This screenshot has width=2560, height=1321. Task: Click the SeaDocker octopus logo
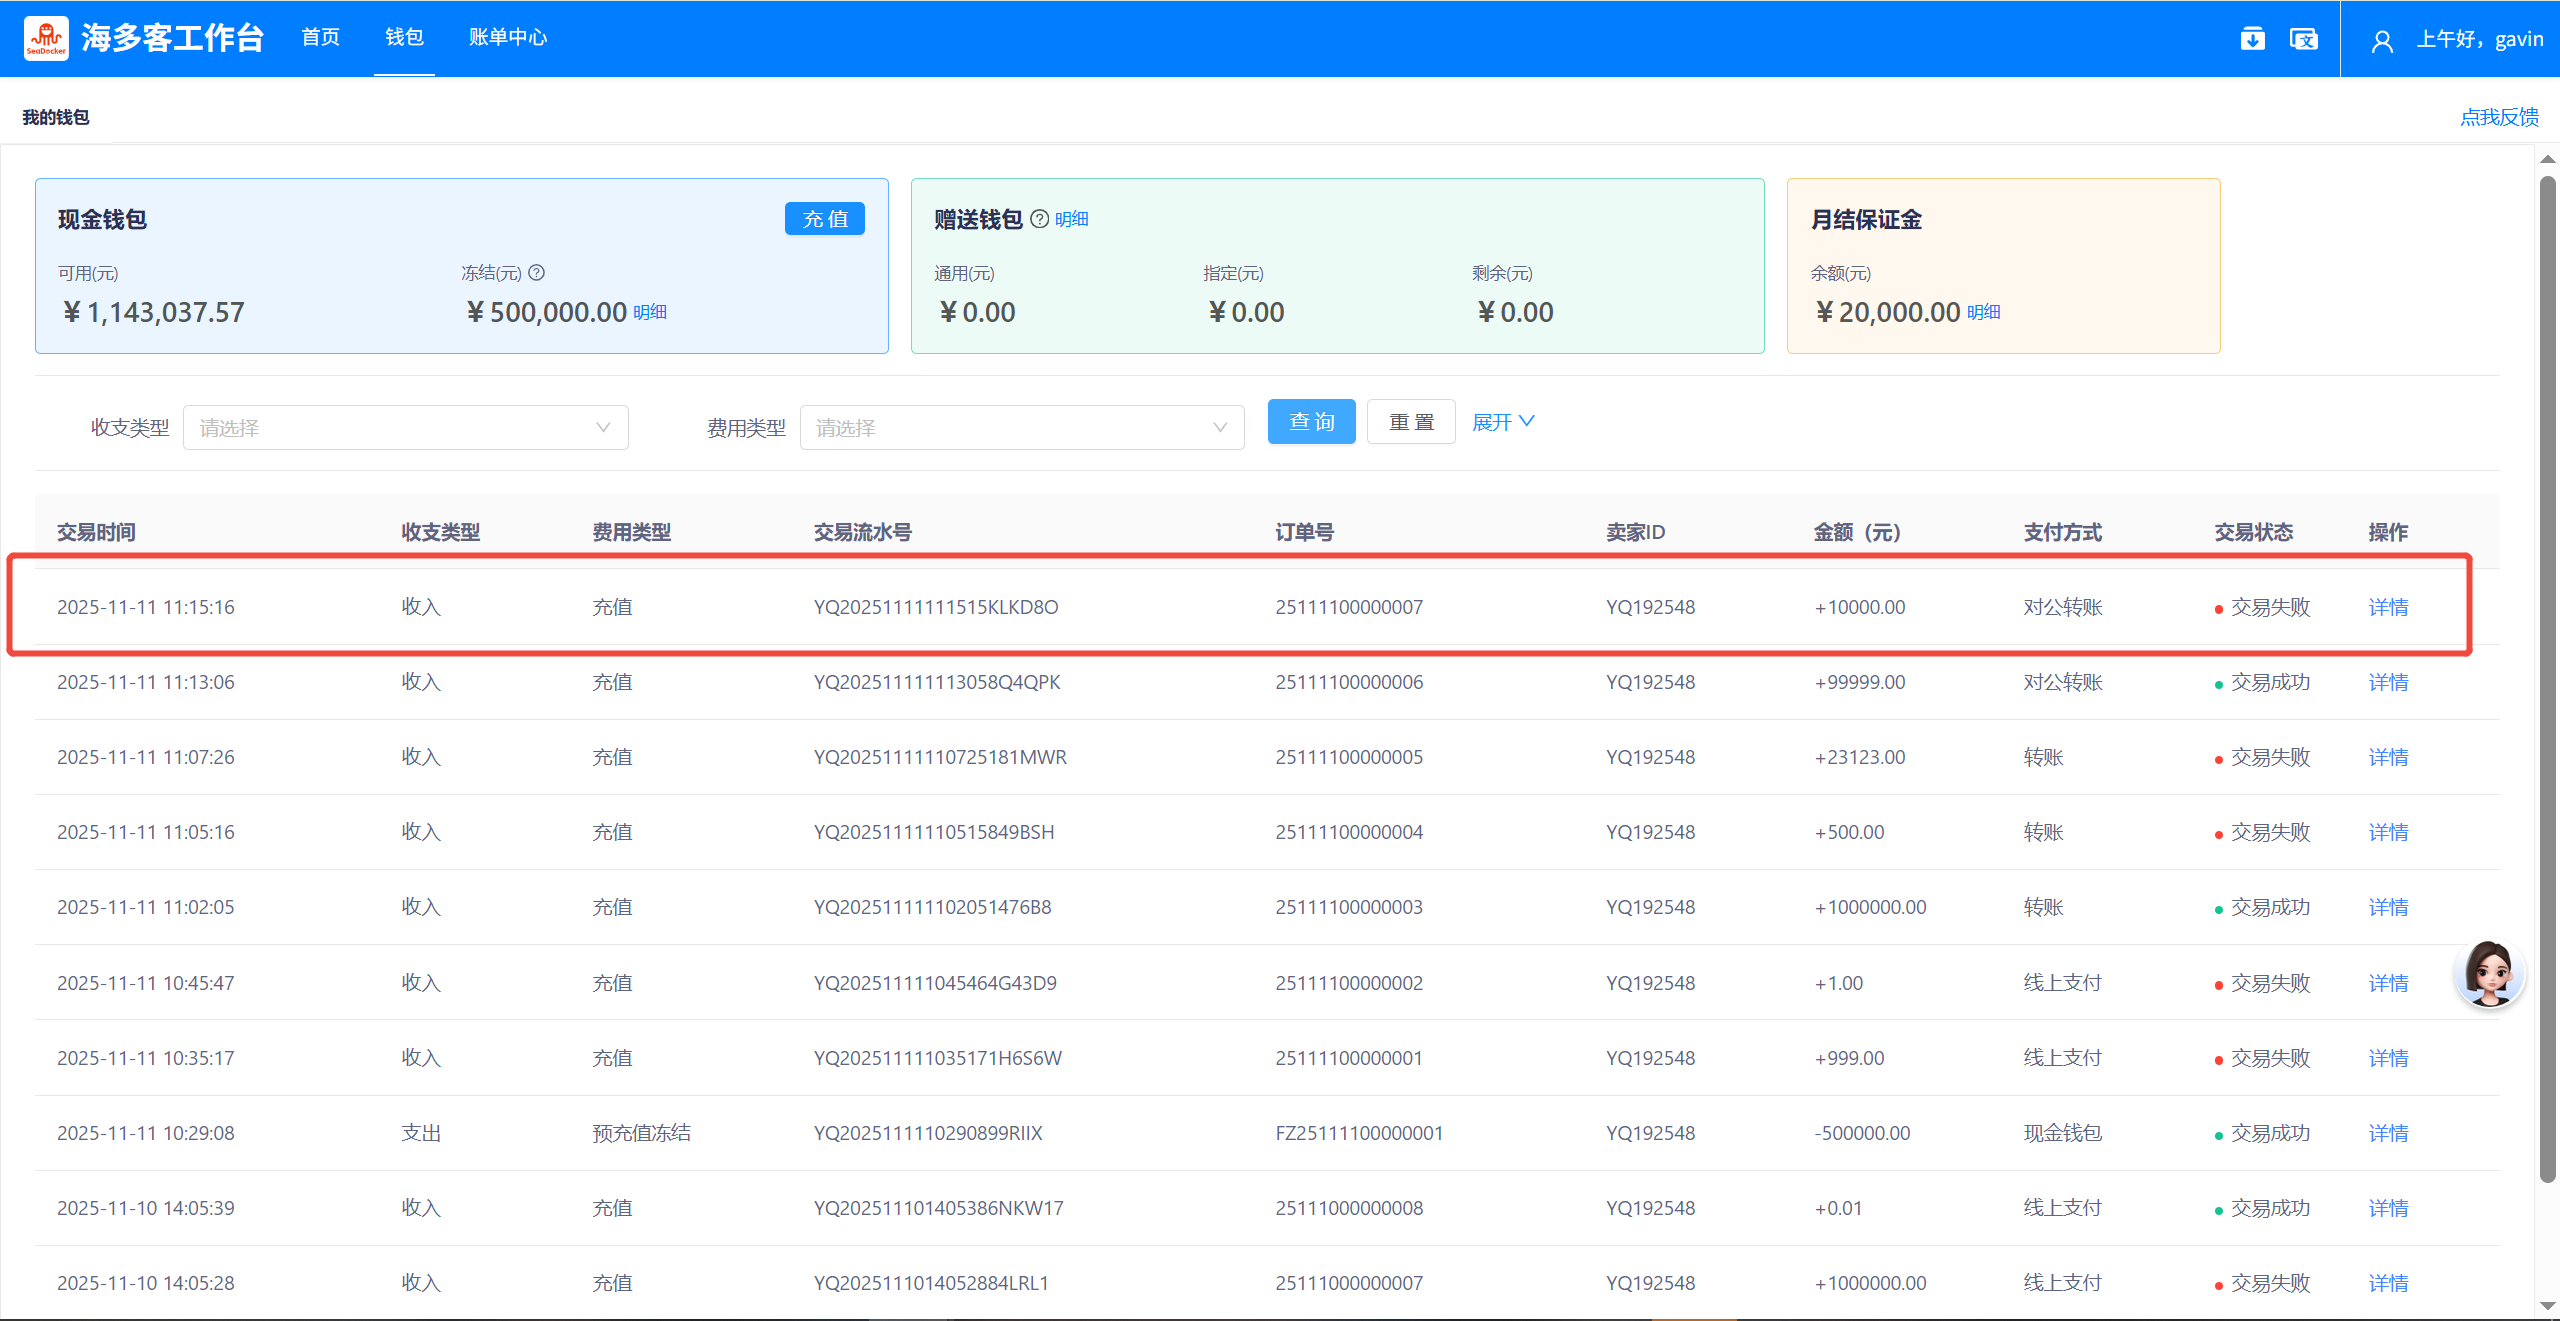click(x=46, y=38)
